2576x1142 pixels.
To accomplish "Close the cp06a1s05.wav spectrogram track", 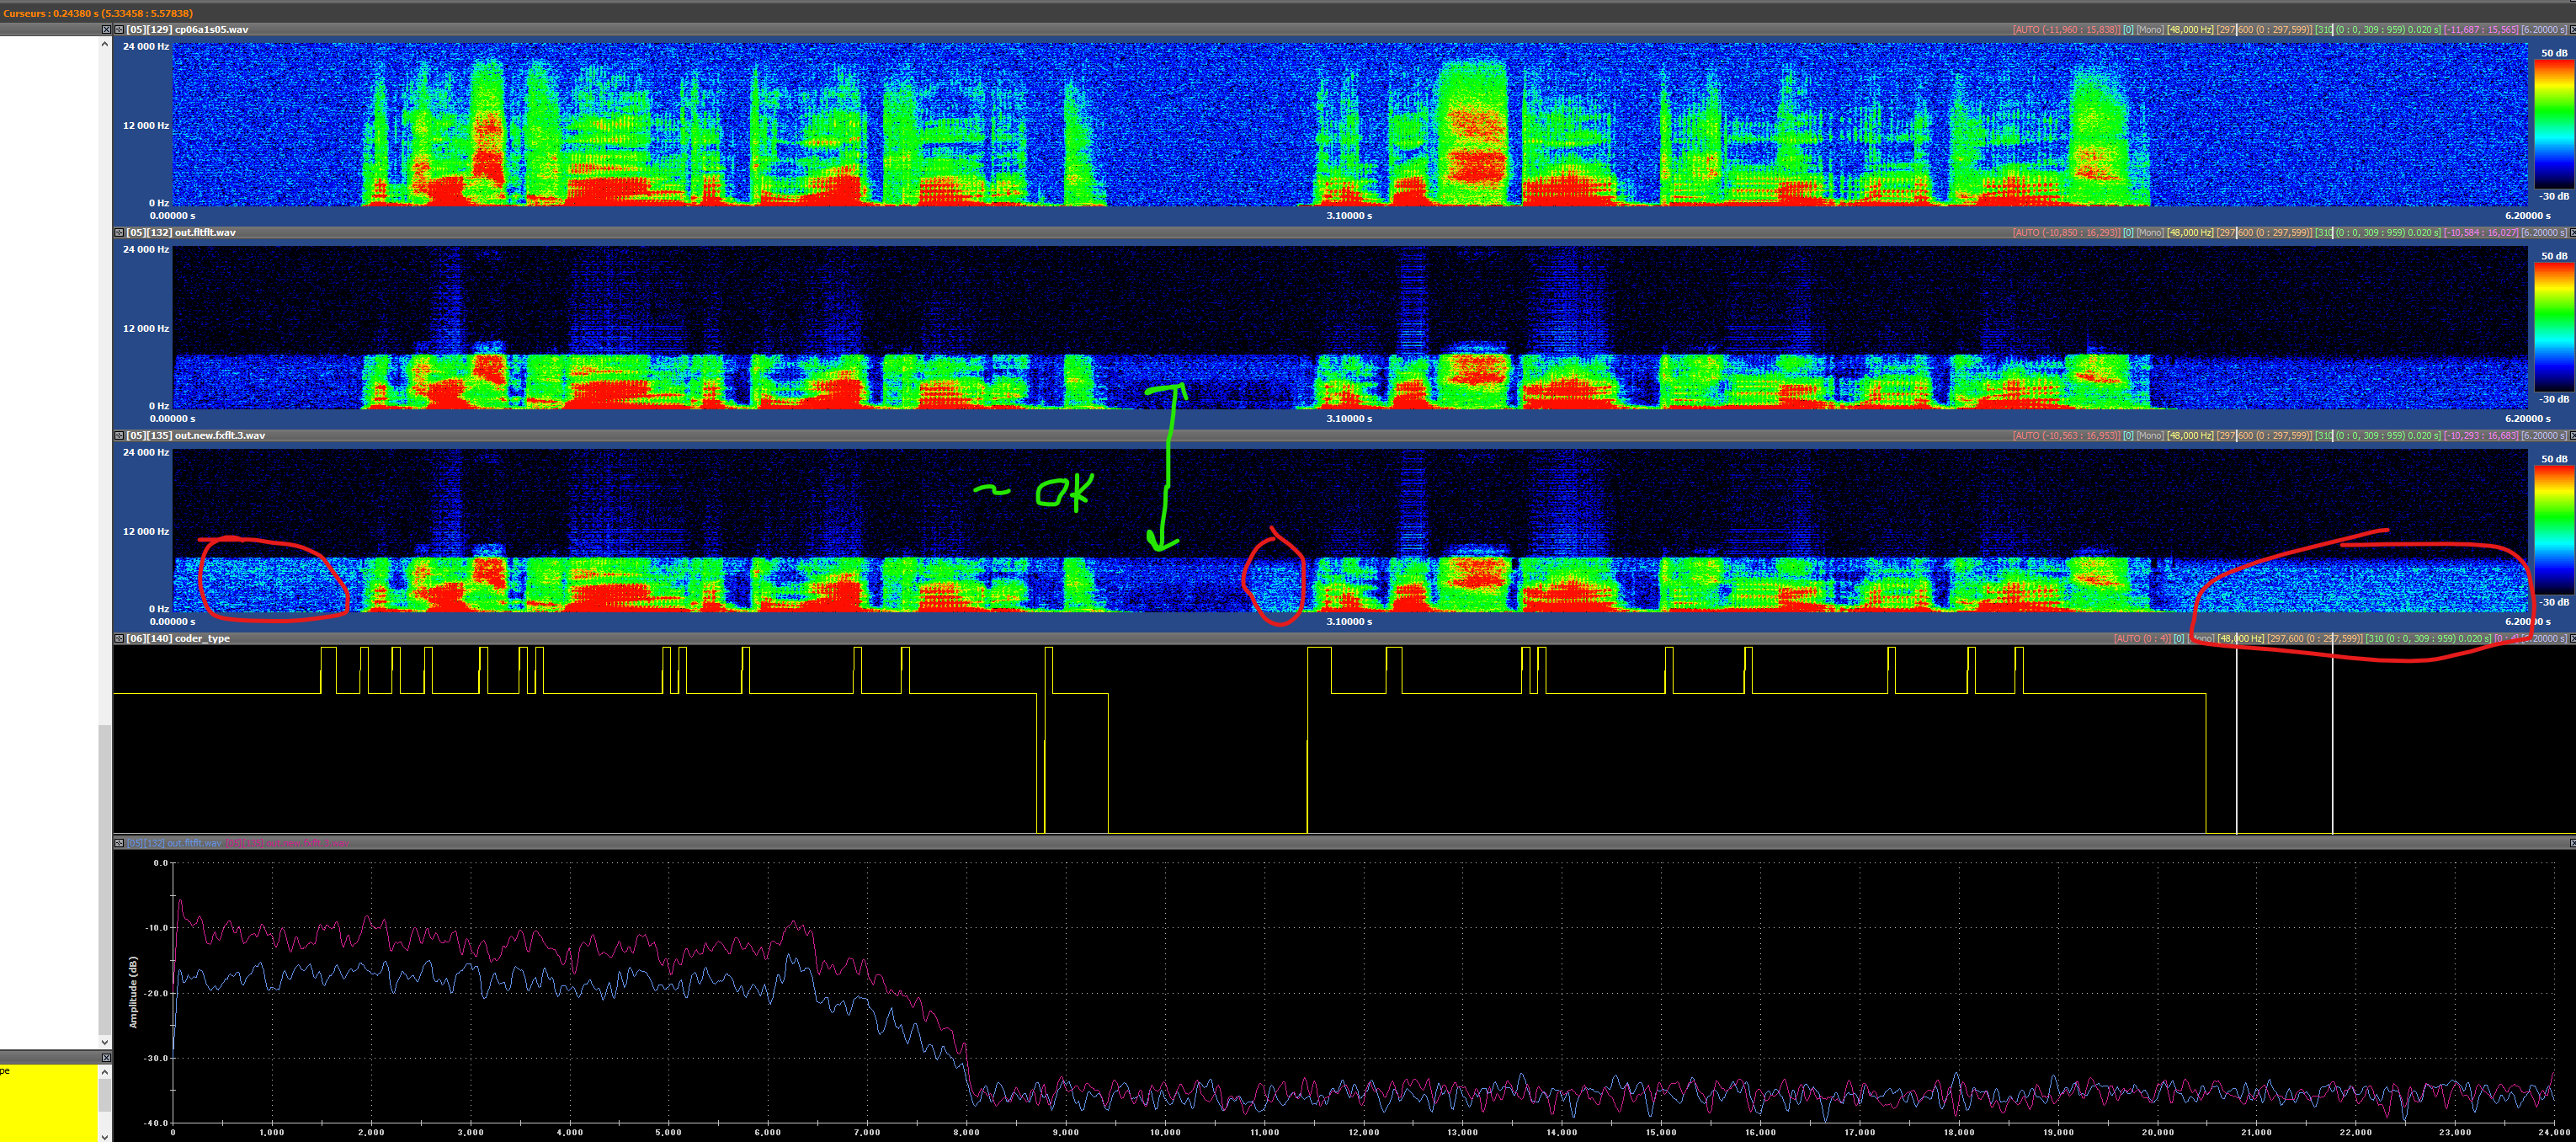I will [x=2571, y=30].
